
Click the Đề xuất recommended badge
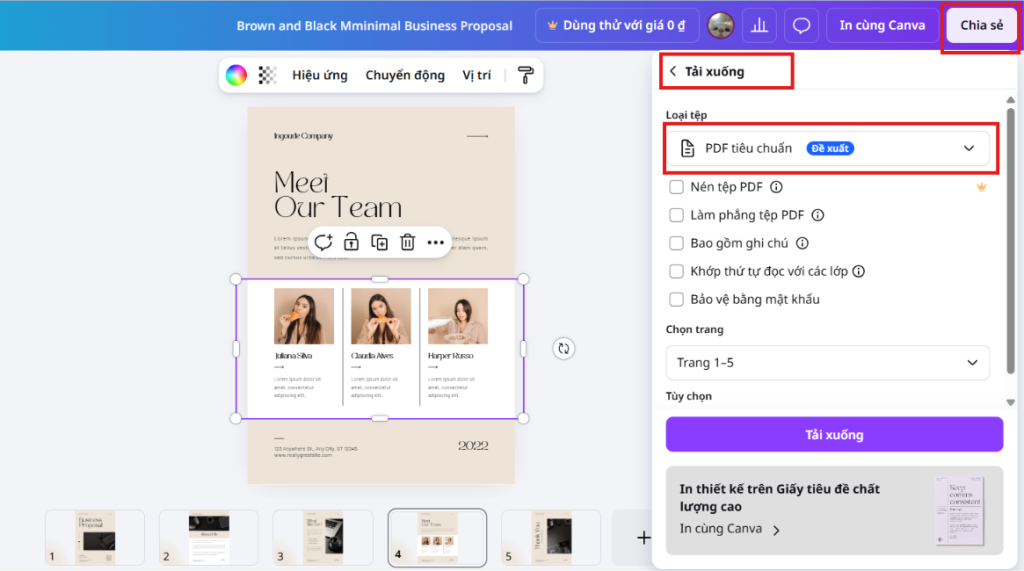830,148
